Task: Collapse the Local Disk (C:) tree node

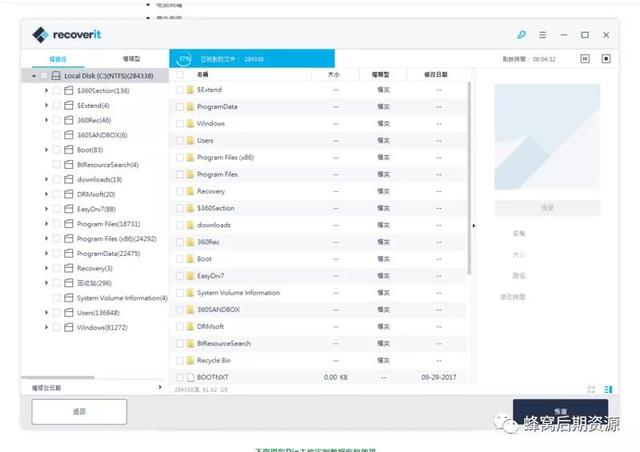Action: 33,76
